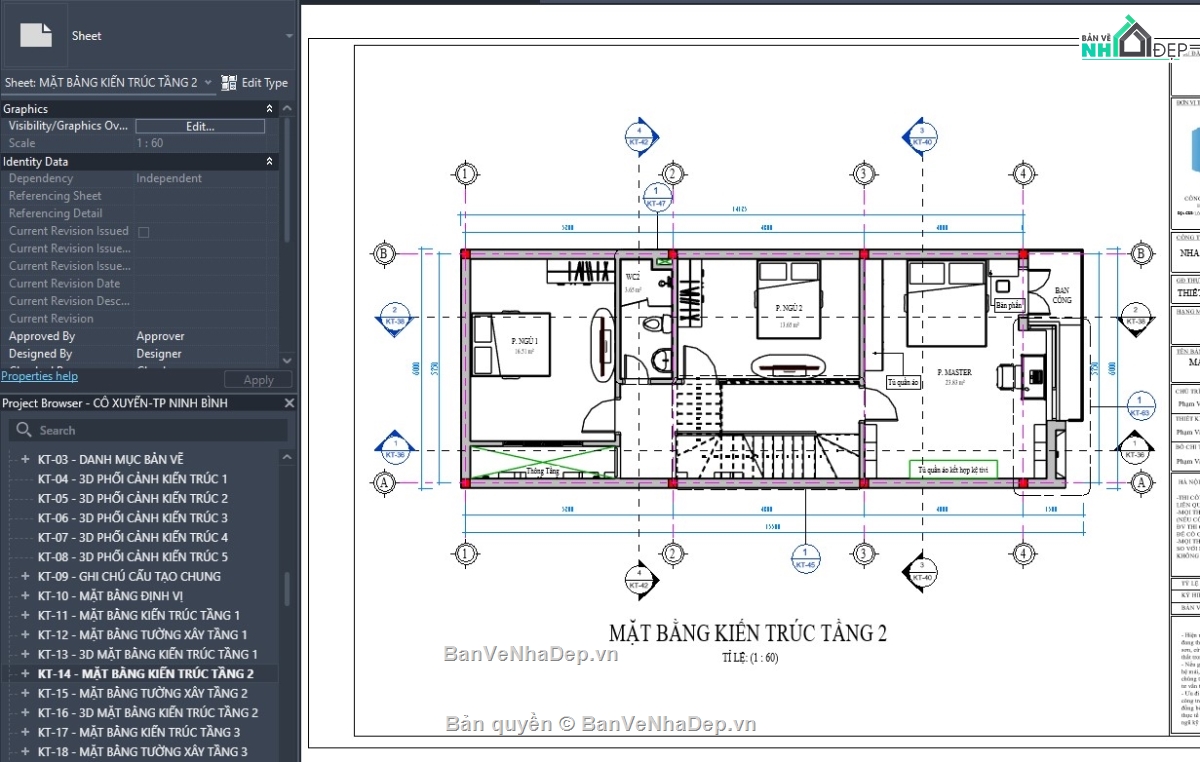Open sheet KT-08 - 3D PHỐI CẢNH KIẾN TRÚC 5
Screen dimensions: 1200x762
coord(133,556)
